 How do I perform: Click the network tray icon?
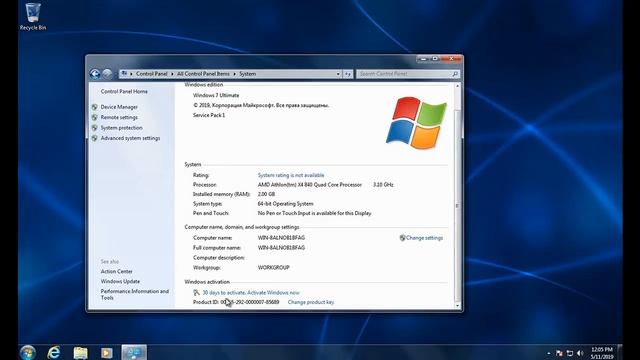coord(570,353)
